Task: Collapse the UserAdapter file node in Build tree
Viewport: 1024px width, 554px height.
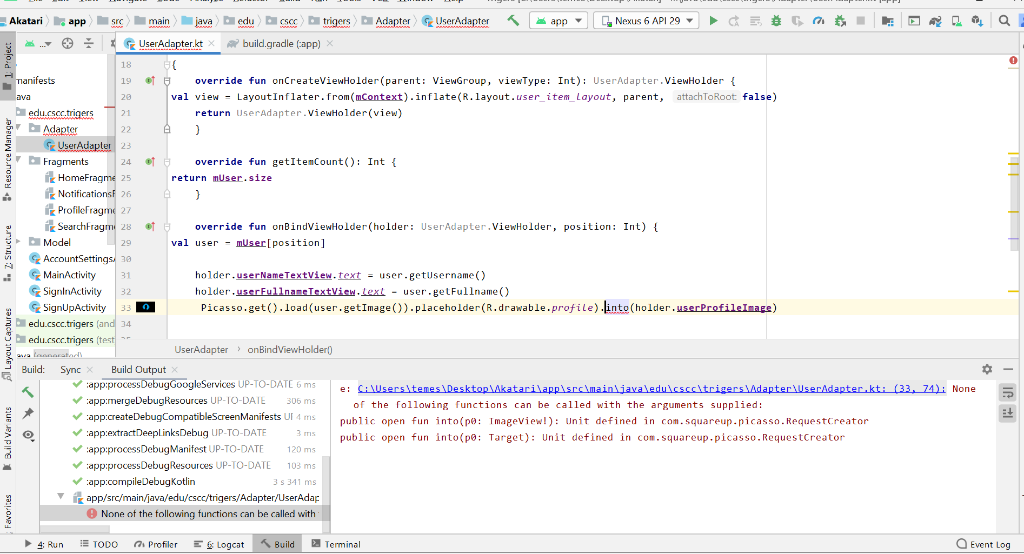Action: pos(61,497)
